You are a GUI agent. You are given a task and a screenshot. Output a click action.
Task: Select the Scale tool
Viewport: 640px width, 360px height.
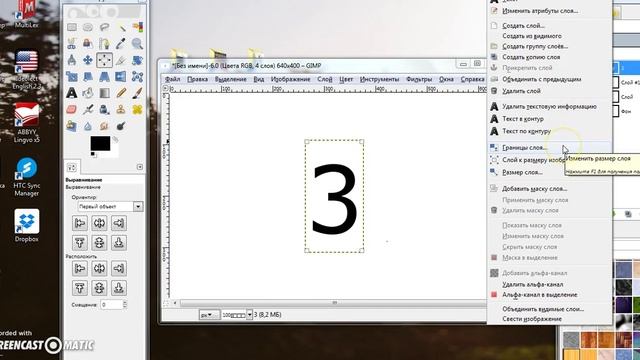tap(72, 76)
